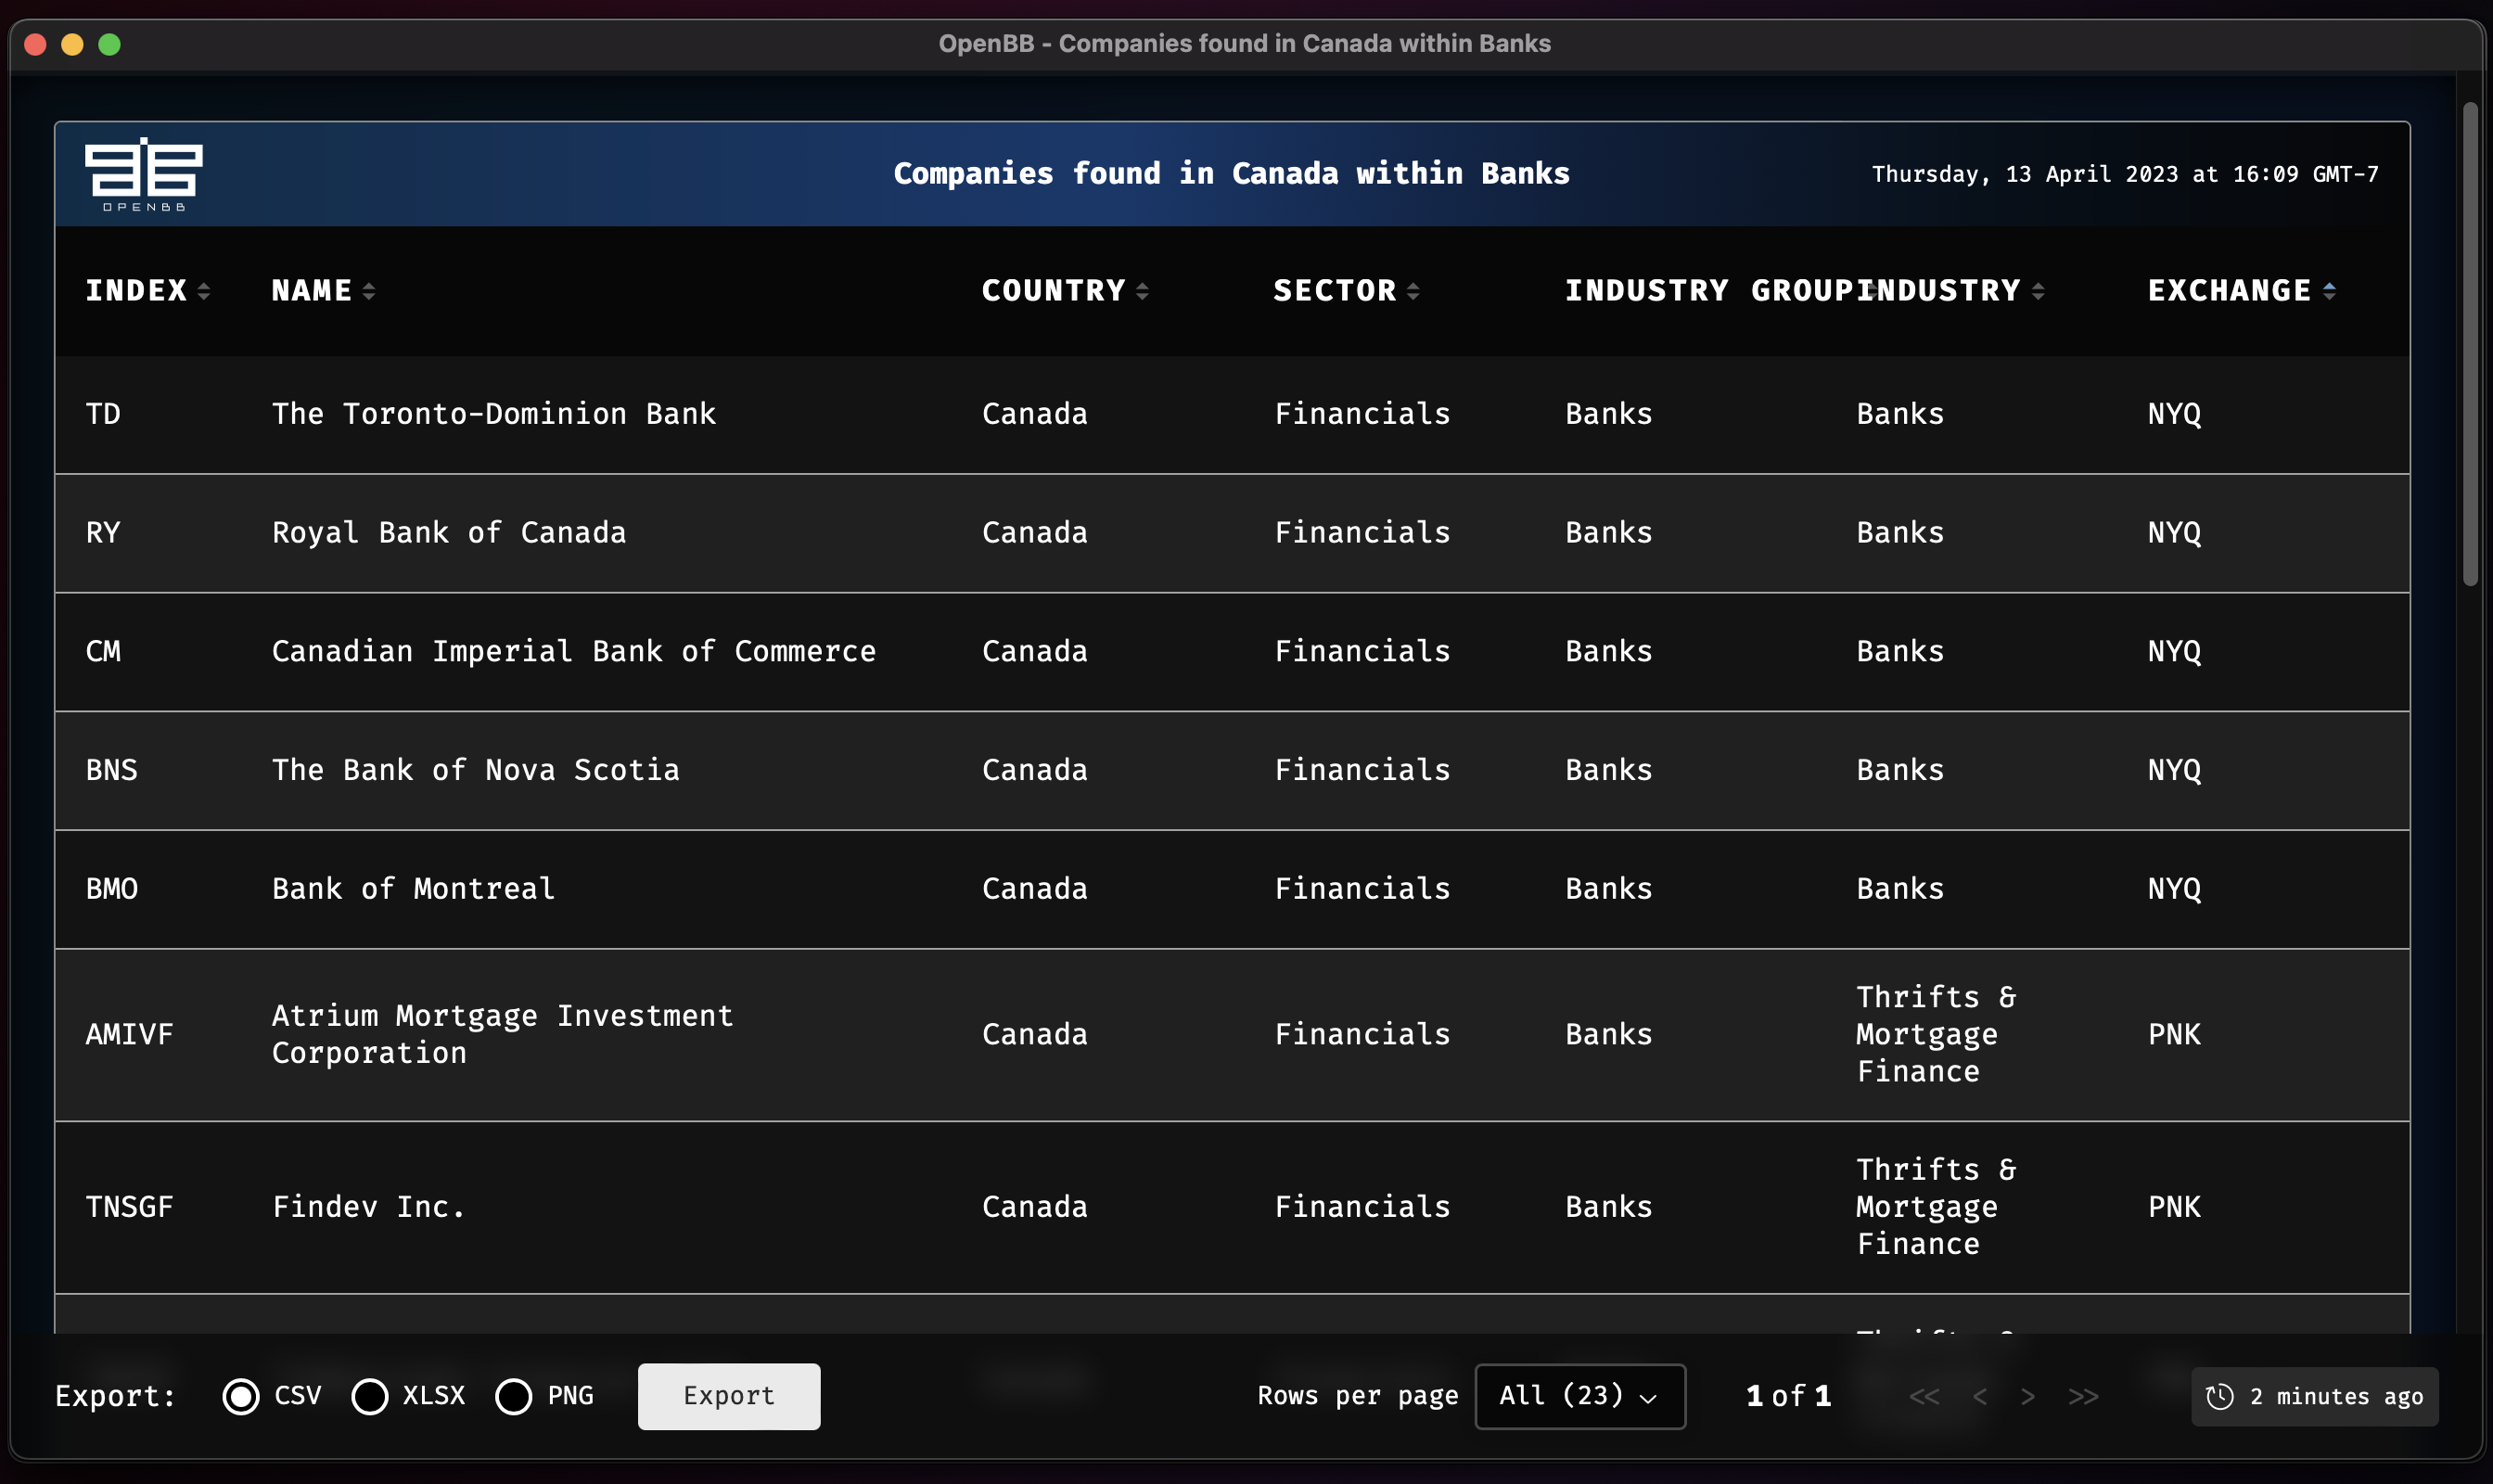The width and height of the screenshot is (2493, 1484).
Task: Click the INDUSTRY GROUP column header
Action: tap(1710, 291)
